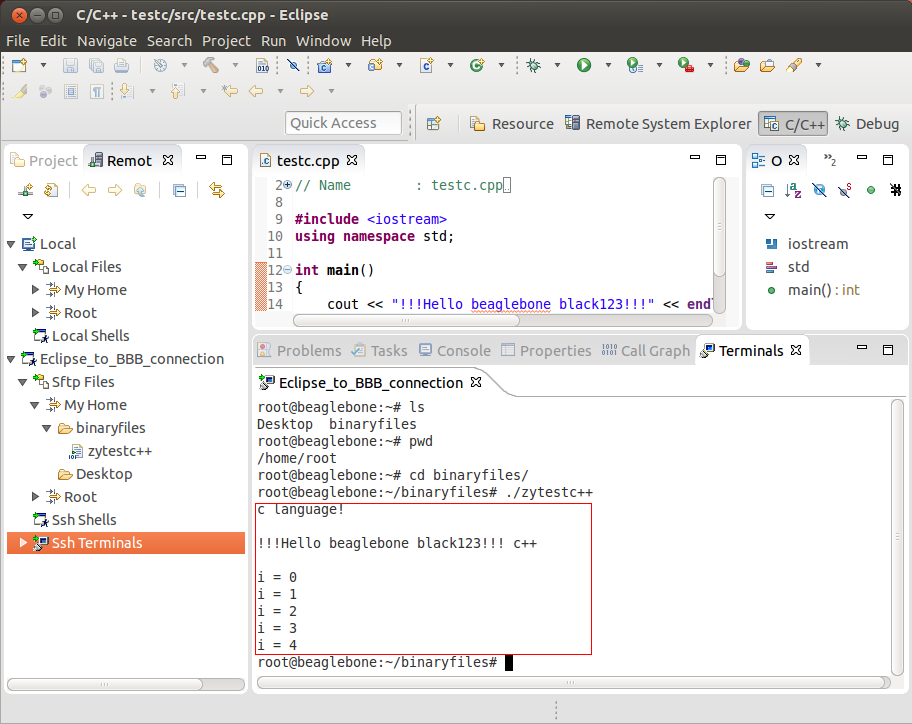
Task: Toggle Hide Fields filter in Outline view
Action: (x=819, y=190)
